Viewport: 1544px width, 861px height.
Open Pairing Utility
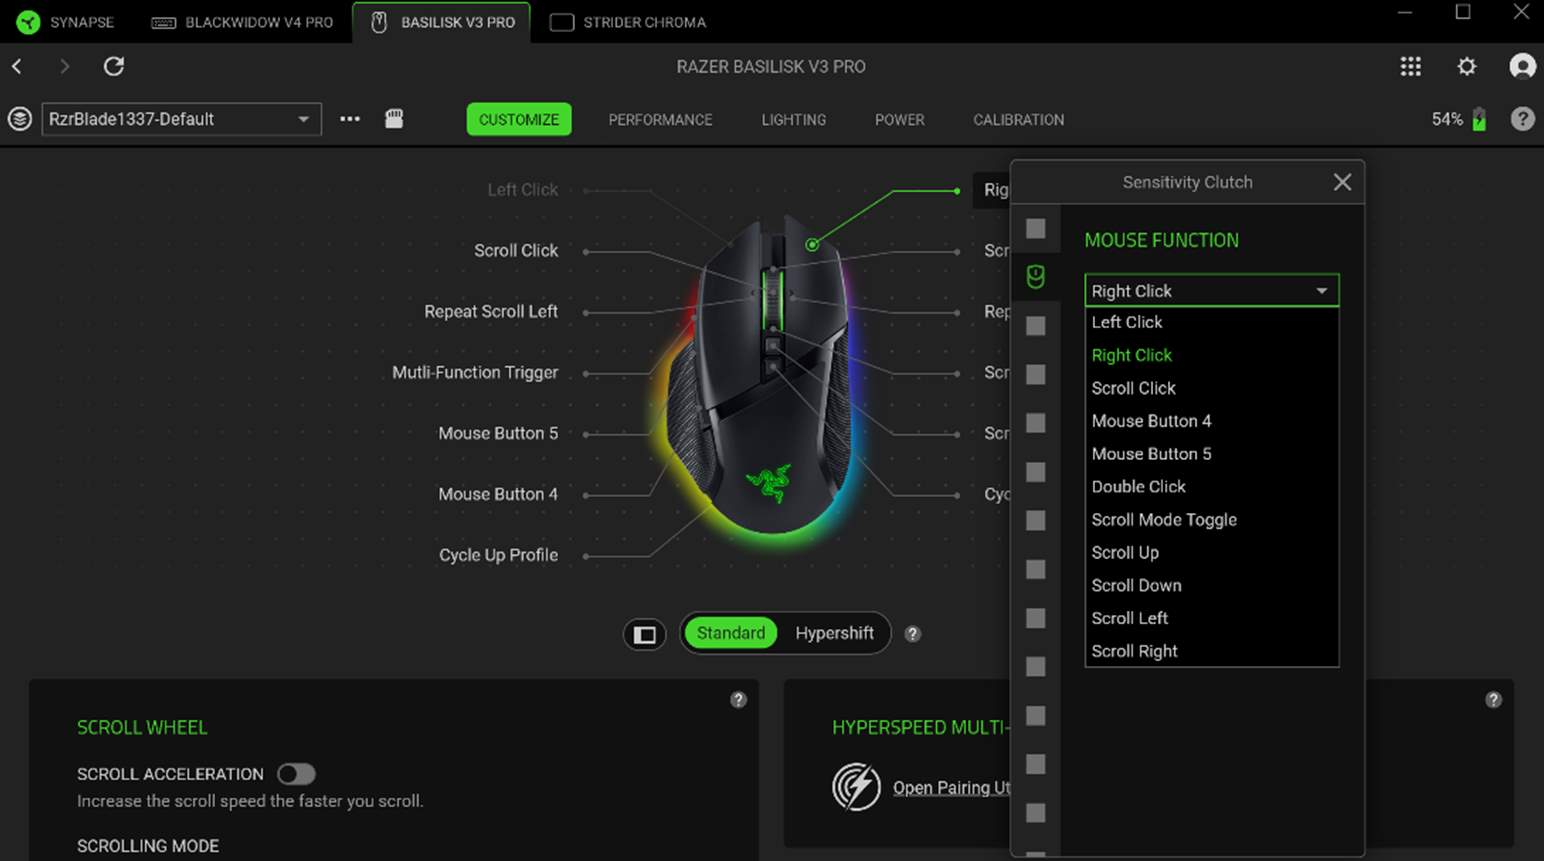tap(951, 787)
